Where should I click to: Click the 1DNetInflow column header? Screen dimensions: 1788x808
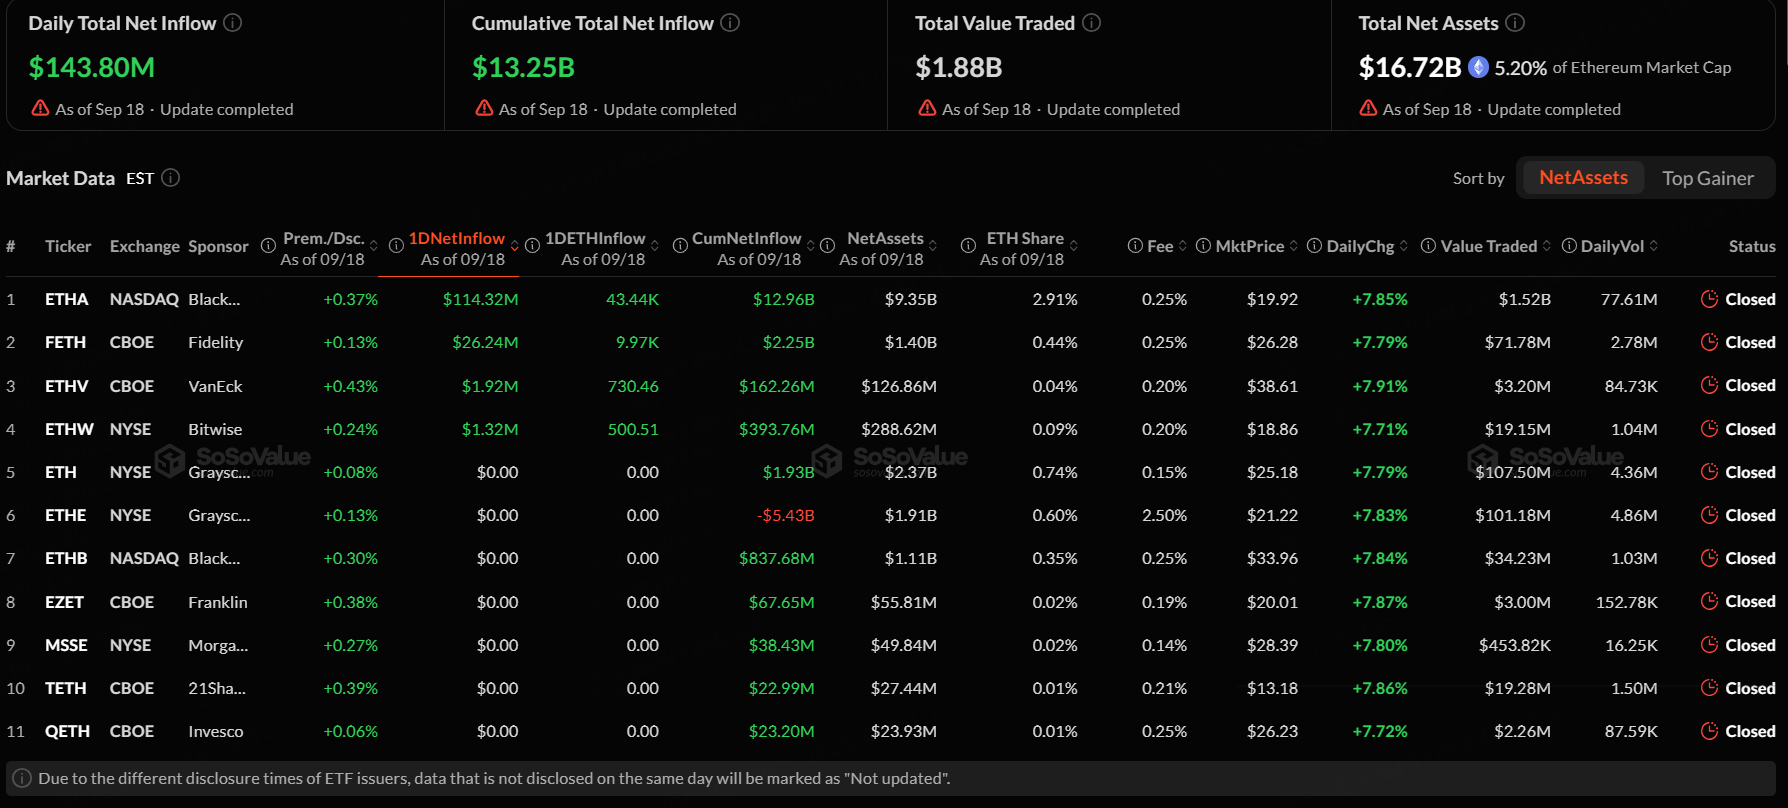[456, 238]
